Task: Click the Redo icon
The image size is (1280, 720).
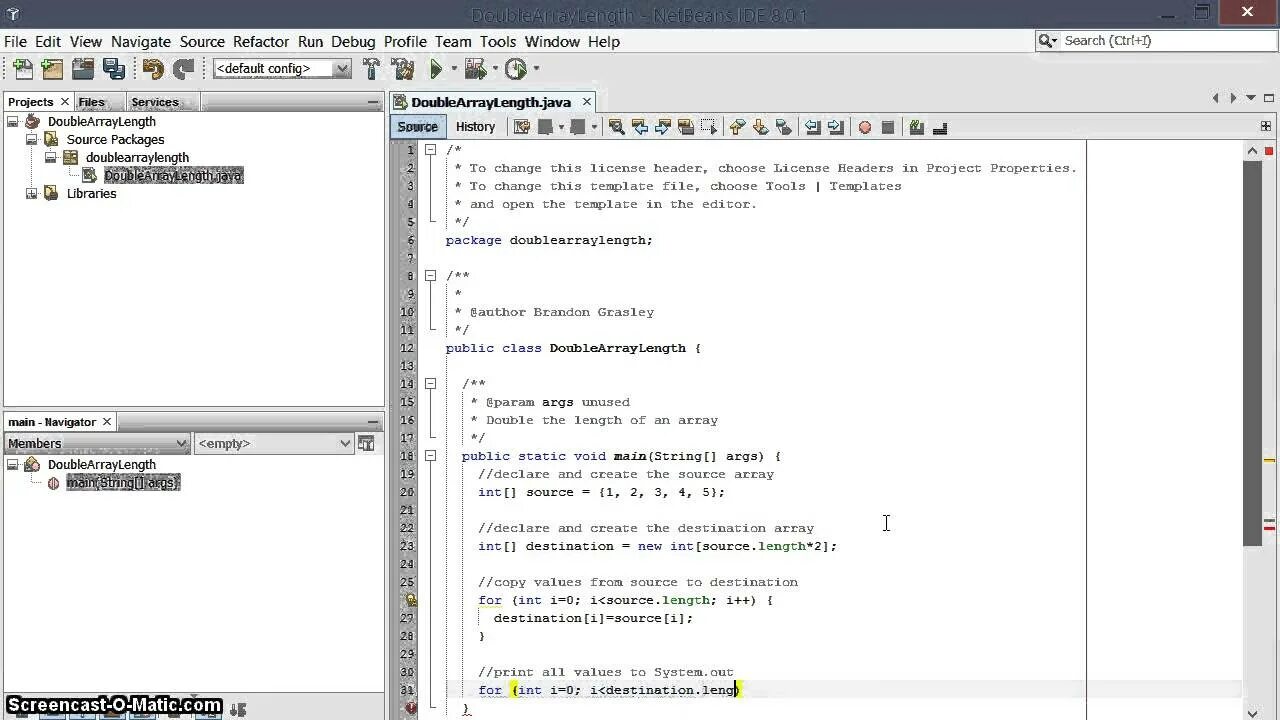Action: coord(184,69)
